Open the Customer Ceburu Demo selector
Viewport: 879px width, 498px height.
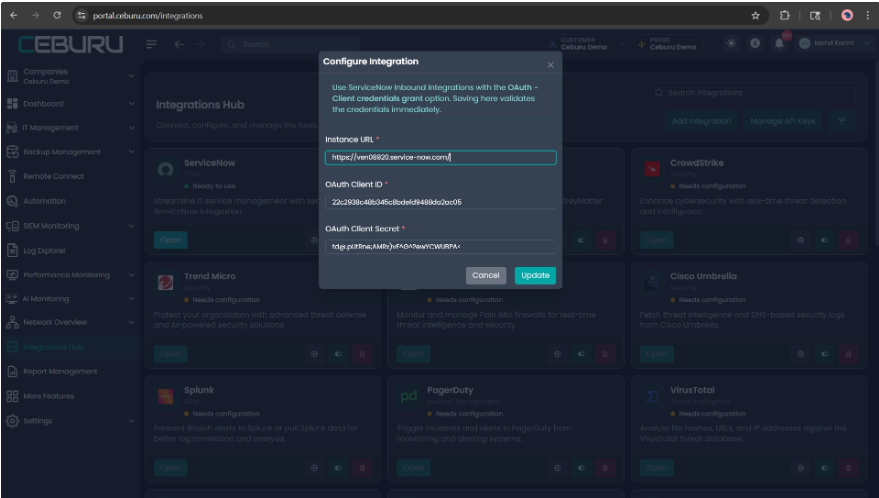(580, 44)
